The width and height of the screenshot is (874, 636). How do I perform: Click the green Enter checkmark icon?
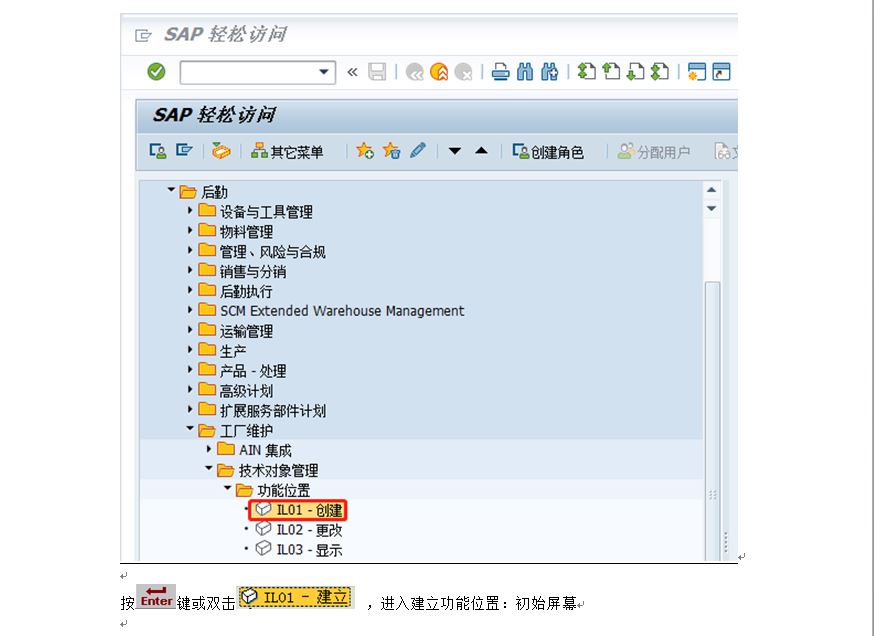(x=156, y=71)
